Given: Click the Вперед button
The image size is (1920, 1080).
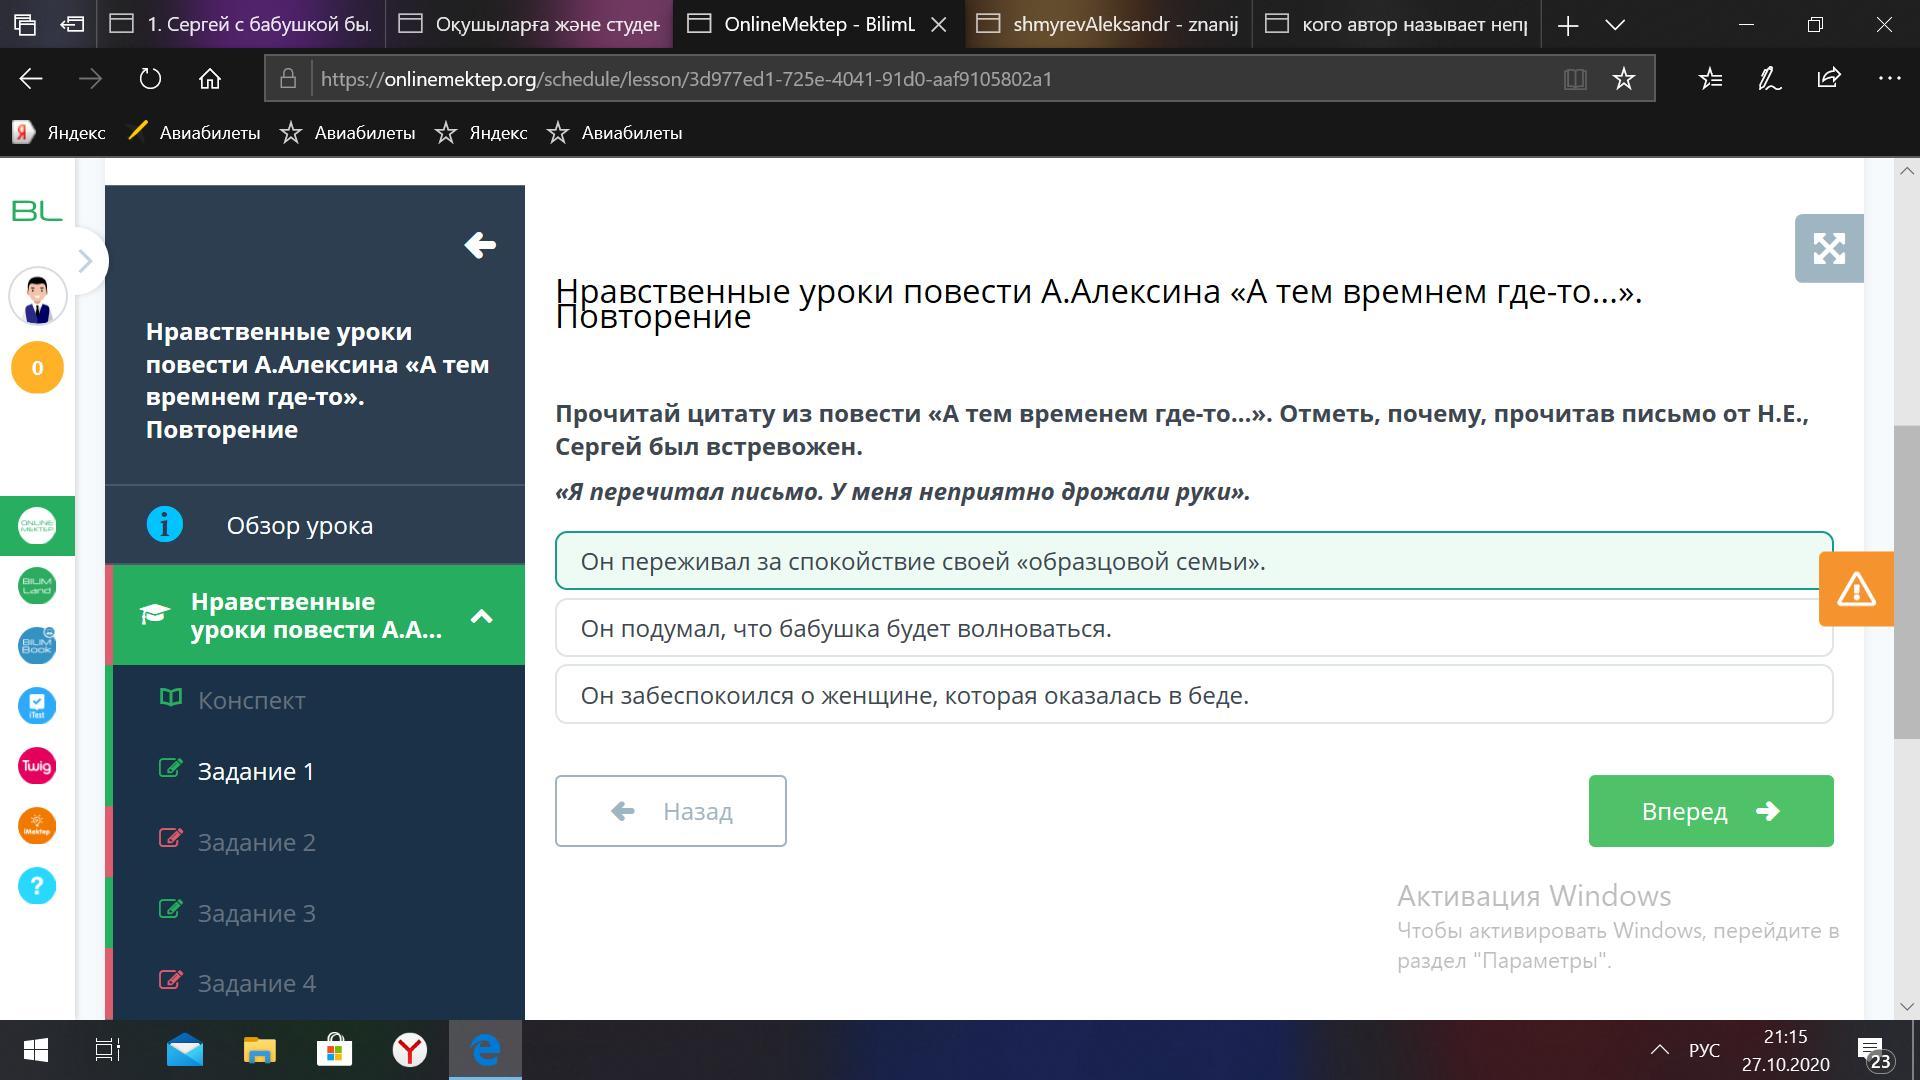Looking at the screenshot, I should tap(1710, 811).
